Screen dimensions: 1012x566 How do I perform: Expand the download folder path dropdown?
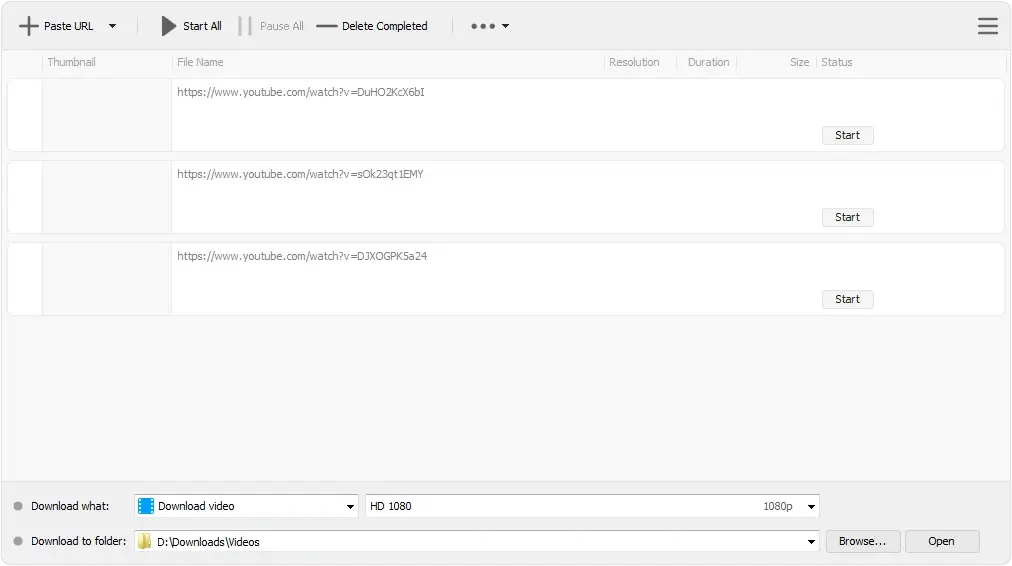(x=811, y=541)
